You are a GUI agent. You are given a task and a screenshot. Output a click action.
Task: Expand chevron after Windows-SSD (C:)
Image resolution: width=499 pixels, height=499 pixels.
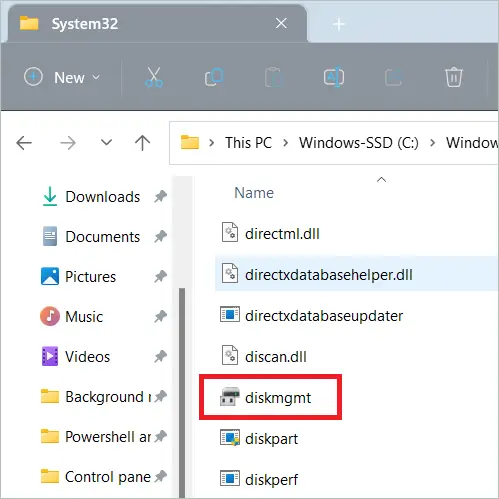pyautogui.click(x=432, y=143)
